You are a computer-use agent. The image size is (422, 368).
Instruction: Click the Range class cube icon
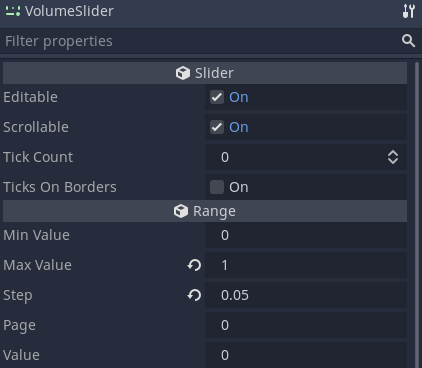click(181, 211)
